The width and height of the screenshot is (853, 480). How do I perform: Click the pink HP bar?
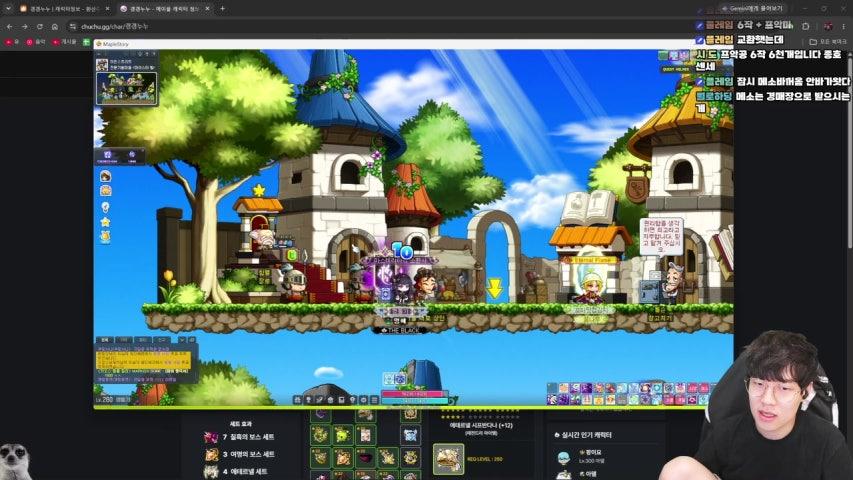coord(413,394)
